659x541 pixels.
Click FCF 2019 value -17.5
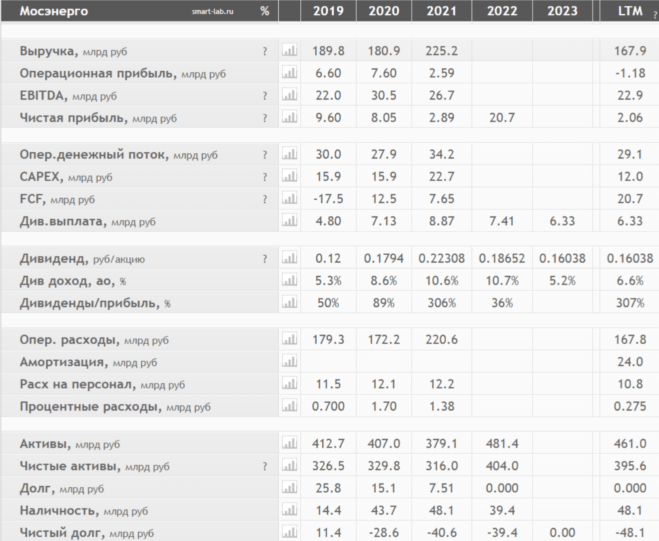[328, 199]
